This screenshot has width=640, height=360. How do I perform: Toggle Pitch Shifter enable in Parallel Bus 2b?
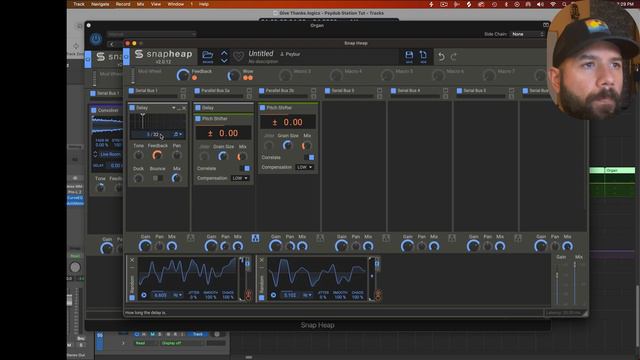[x=262, y=108]
